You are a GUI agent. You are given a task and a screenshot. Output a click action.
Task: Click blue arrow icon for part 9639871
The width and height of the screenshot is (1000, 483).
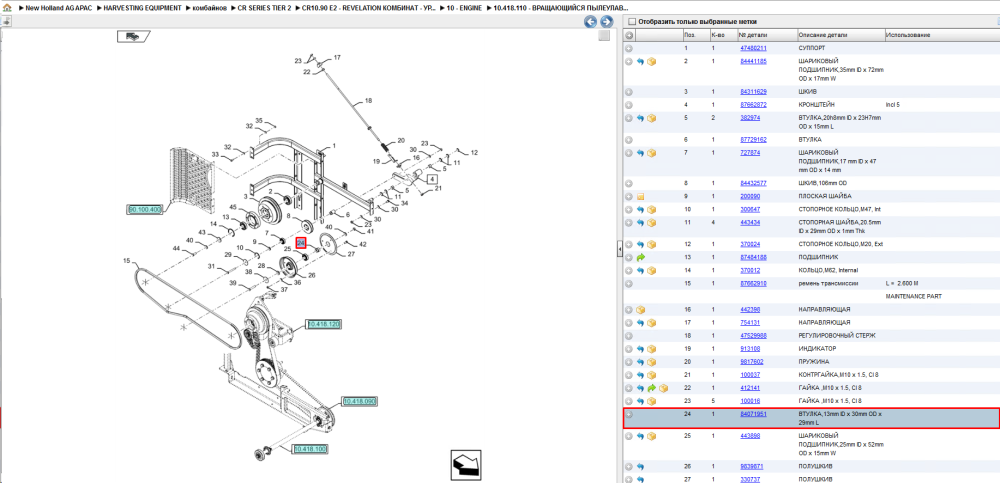coord(640,467)
